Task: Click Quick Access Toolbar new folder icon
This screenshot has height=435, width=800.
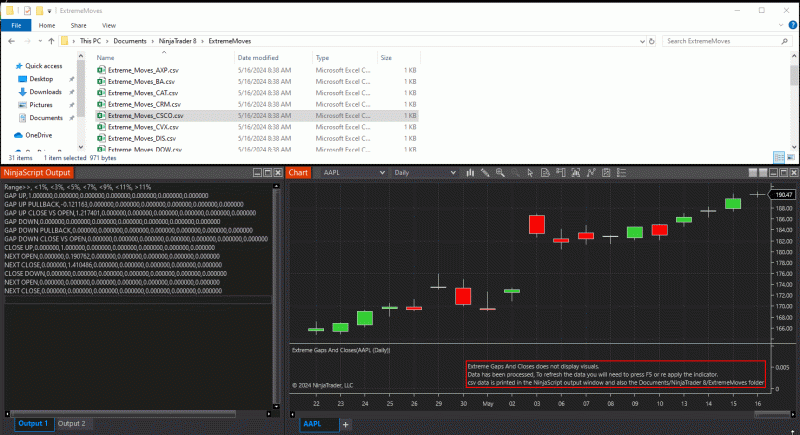Action: click(39, 10)
